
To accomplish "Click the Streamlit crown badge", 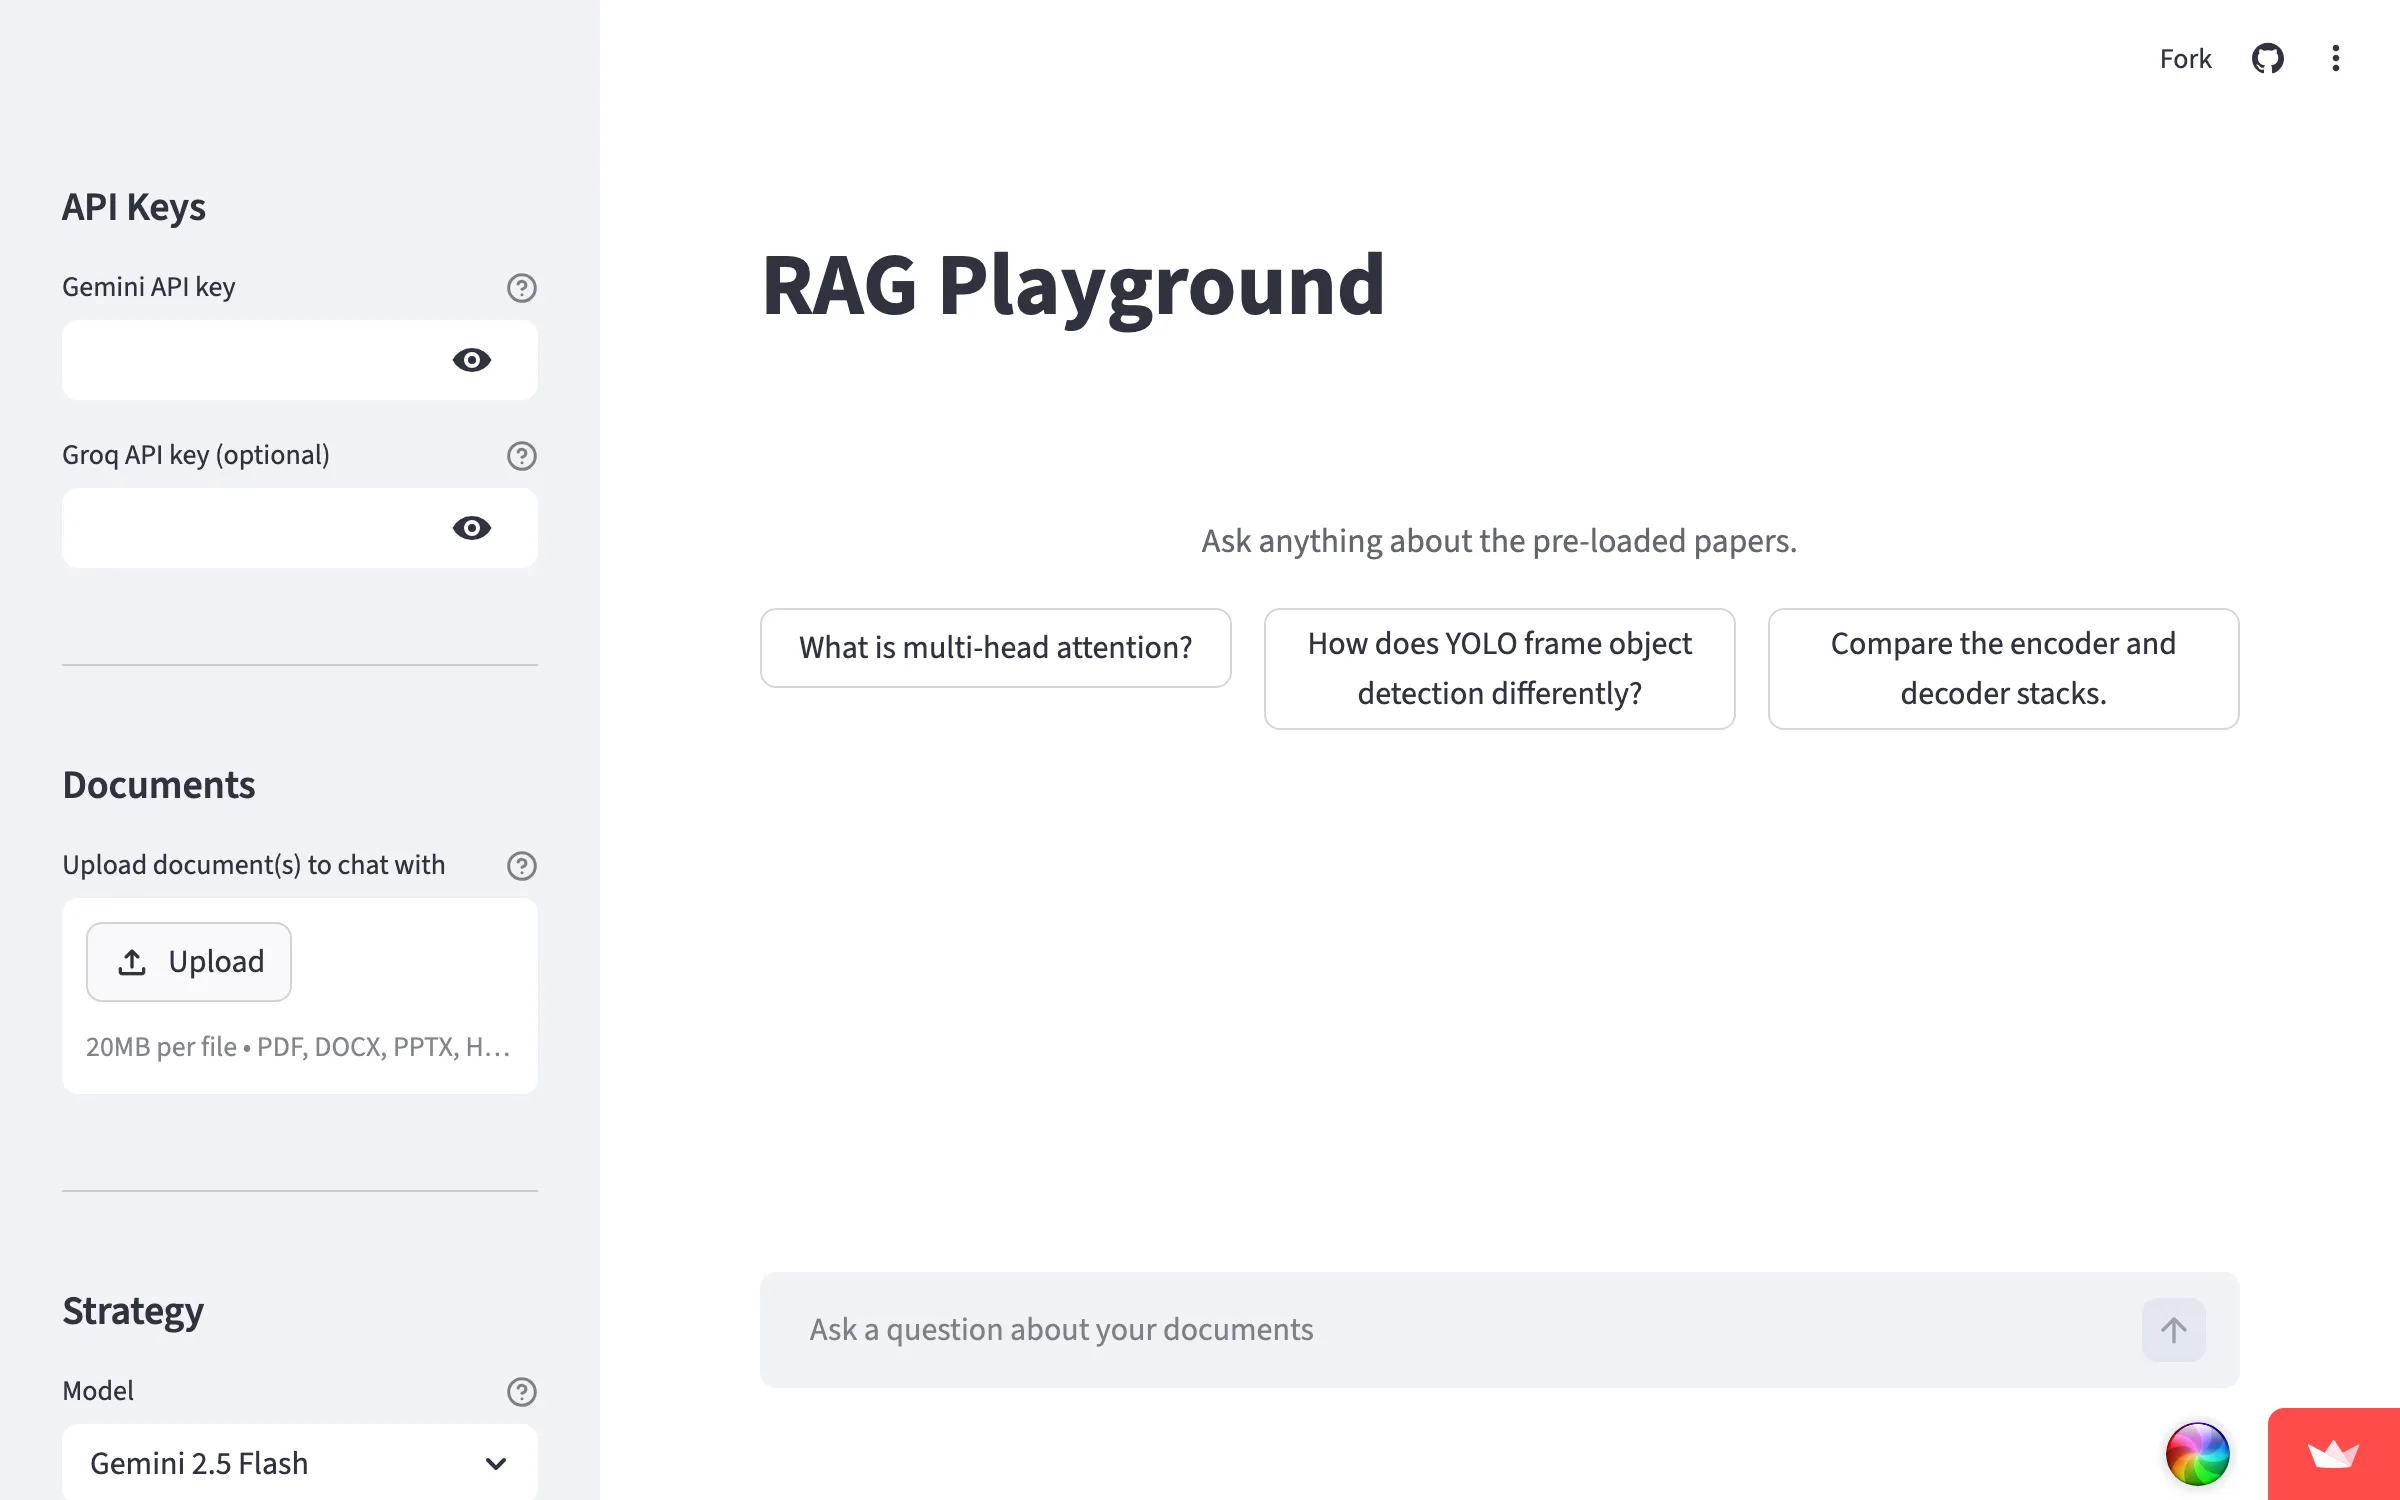I will 2333,1454.
